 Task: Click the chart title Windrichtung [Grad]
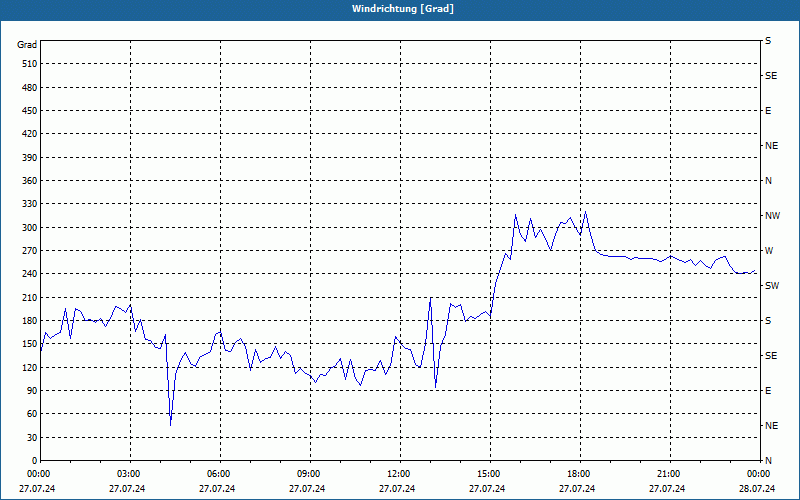[403, 9]
